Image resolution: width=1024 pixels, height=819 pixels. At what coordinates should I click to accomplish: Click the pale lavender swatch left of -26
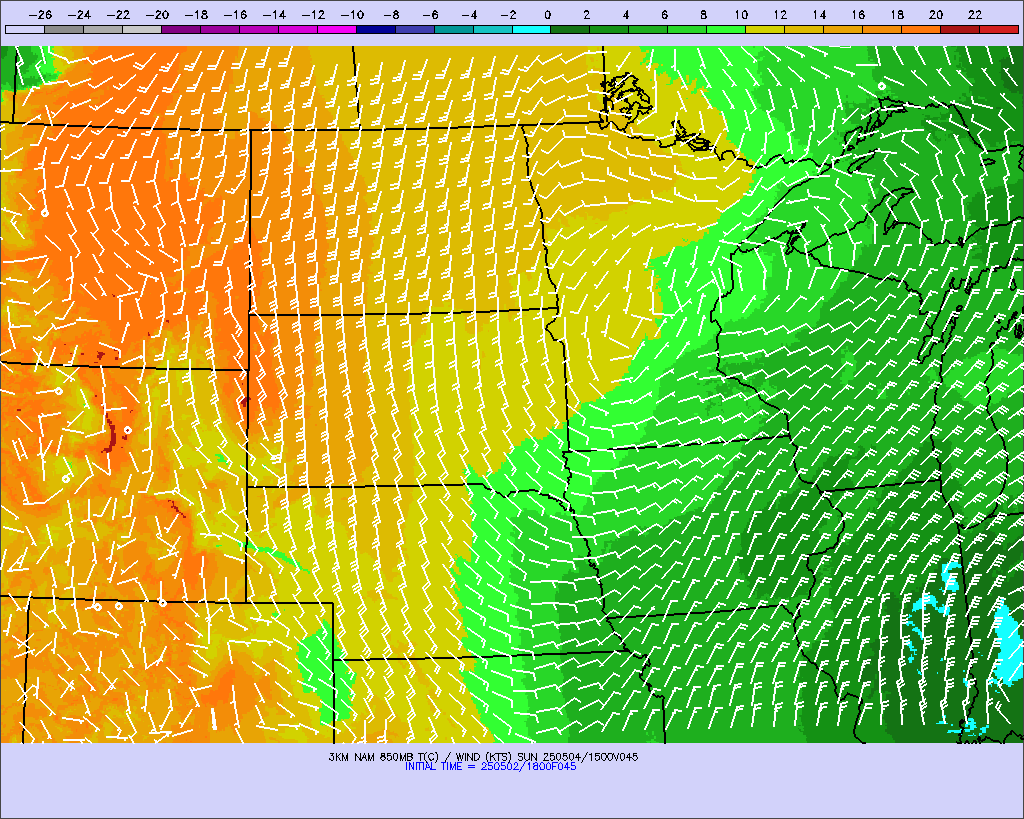[25, 29]
